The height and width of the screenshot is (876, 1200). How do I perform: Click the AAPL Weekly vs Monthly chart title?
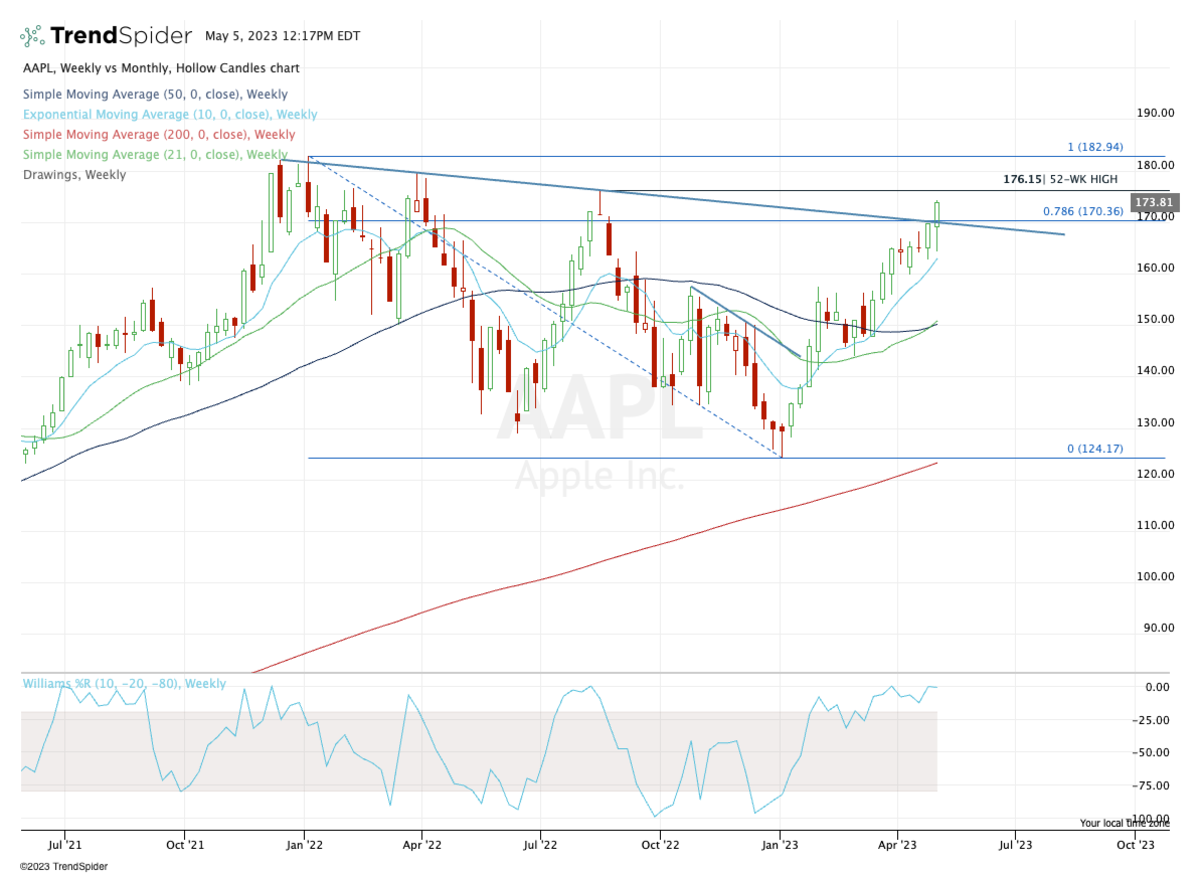(160, 69)
